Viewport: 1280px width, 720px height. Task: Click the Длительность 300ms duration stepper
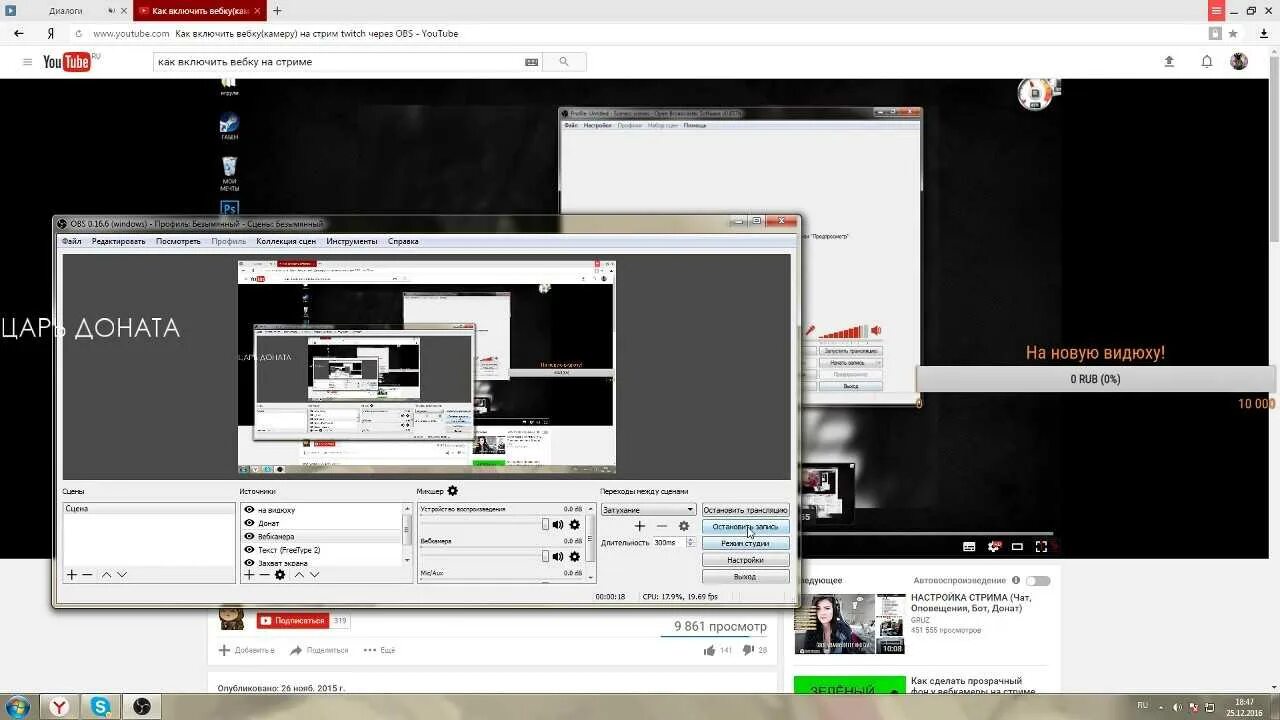(690, 542)
